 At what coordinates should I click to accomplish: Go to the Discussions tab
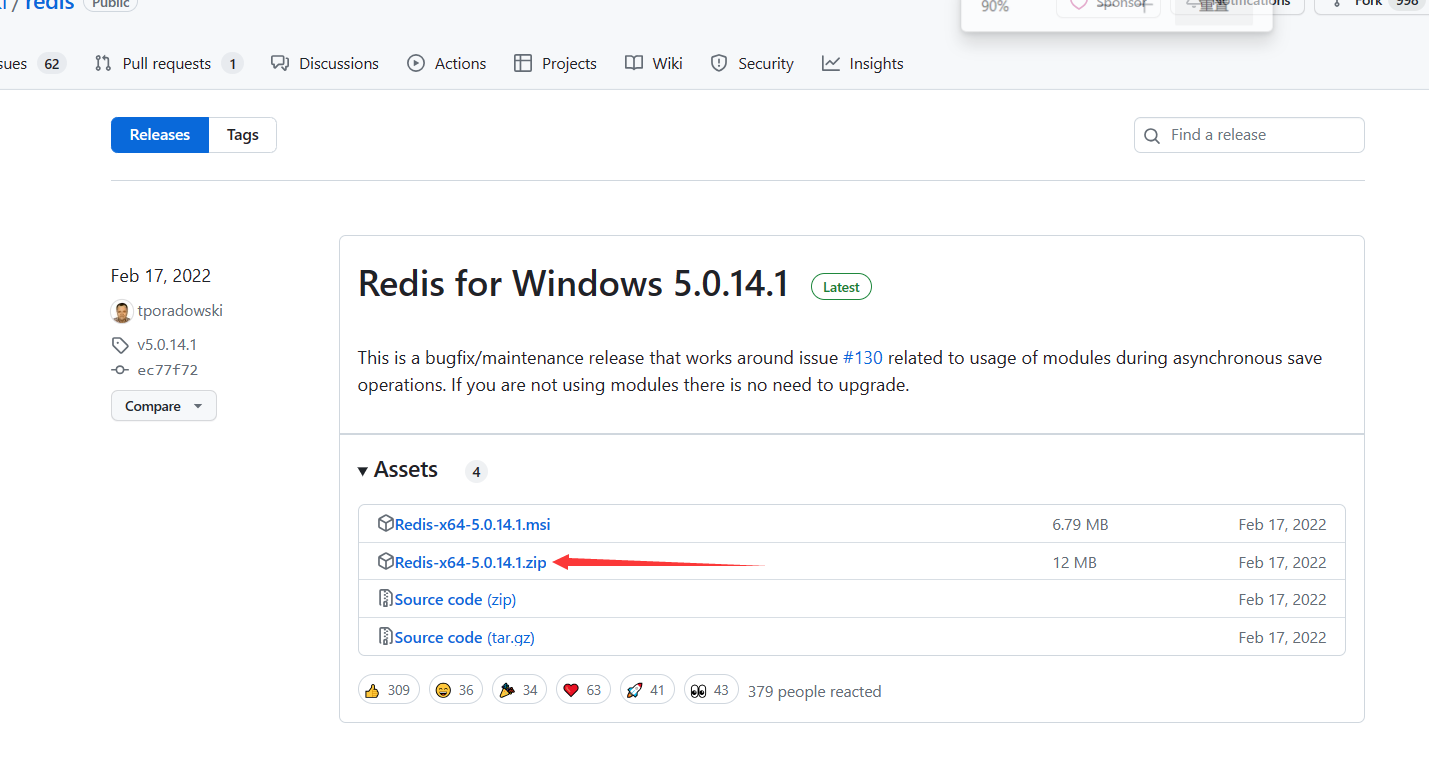pyautogui.click(x=325, y=63)
